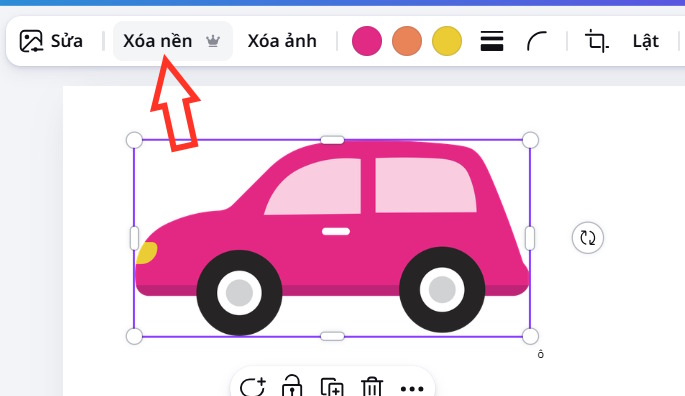Click the rotate circular arrows handle
The image size is (685, 396).
(588, 238)
